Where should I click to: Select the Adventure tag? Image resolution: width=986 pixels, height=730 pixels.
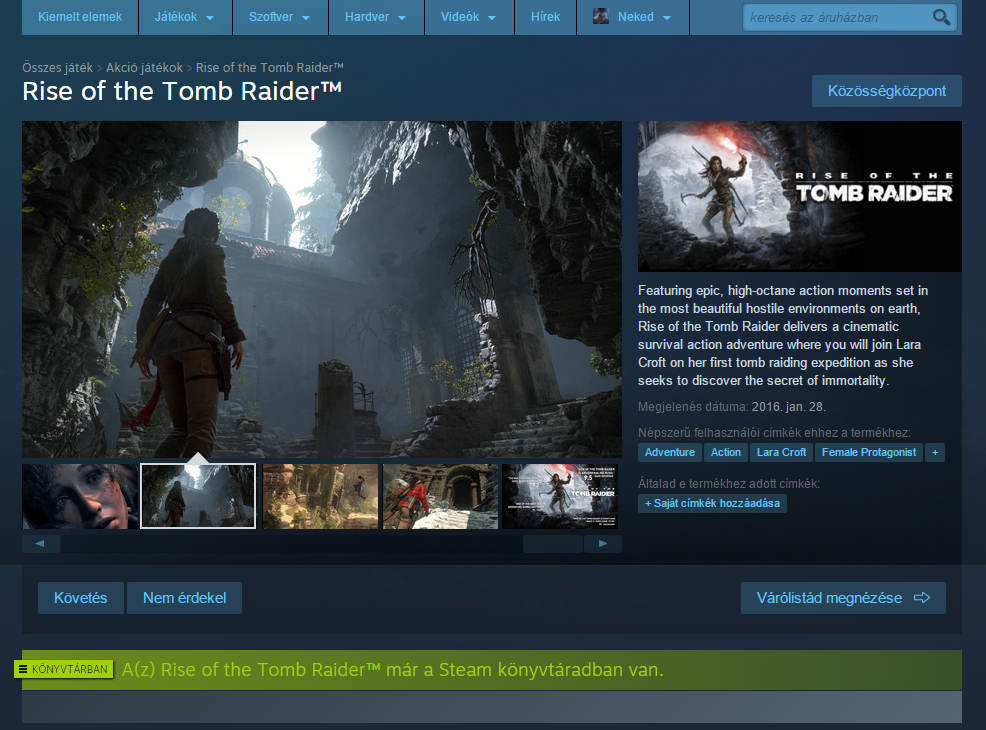click(670, 452)
